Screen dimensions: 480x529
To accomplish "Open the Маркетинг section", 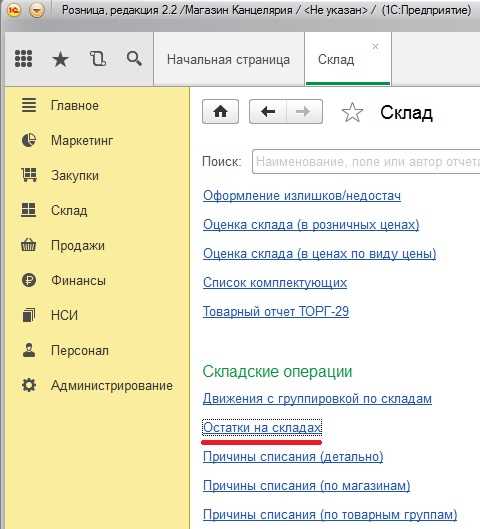I will (x=82, y=140).
